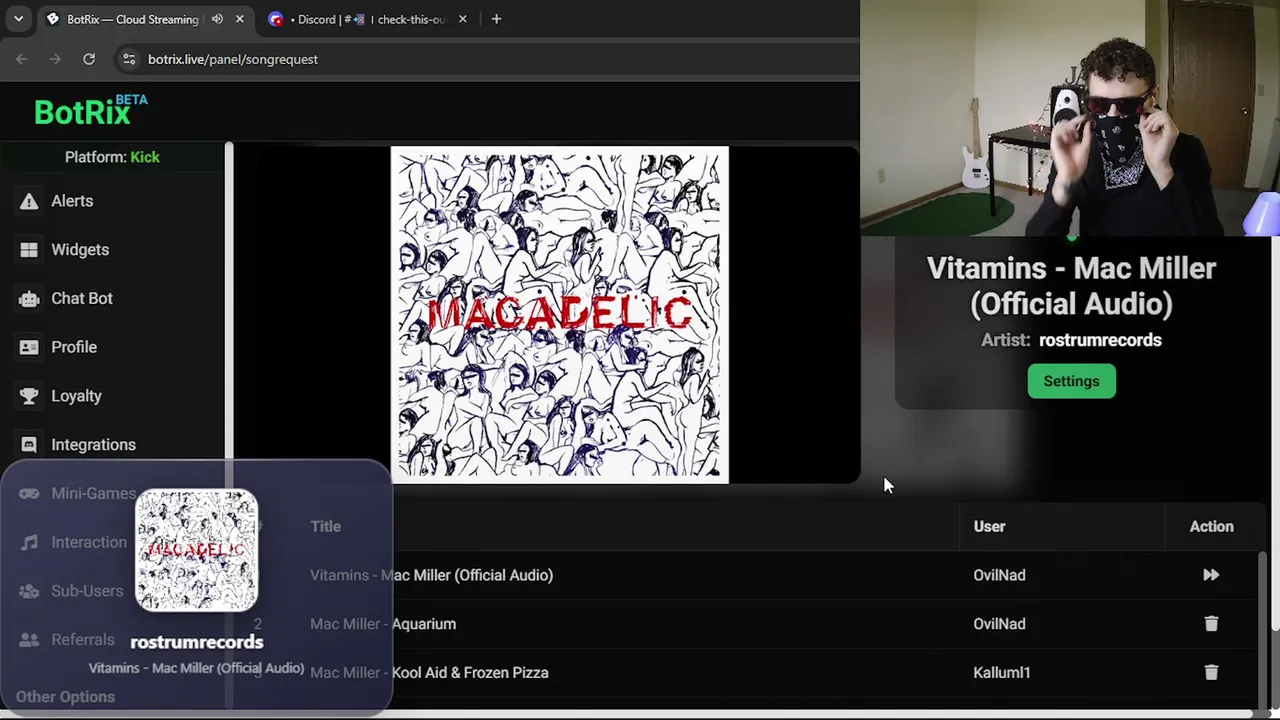This screenshot has height=720, width=1280.
Task: Select the Integrations Discord icon
Action: tap(29, 445)
